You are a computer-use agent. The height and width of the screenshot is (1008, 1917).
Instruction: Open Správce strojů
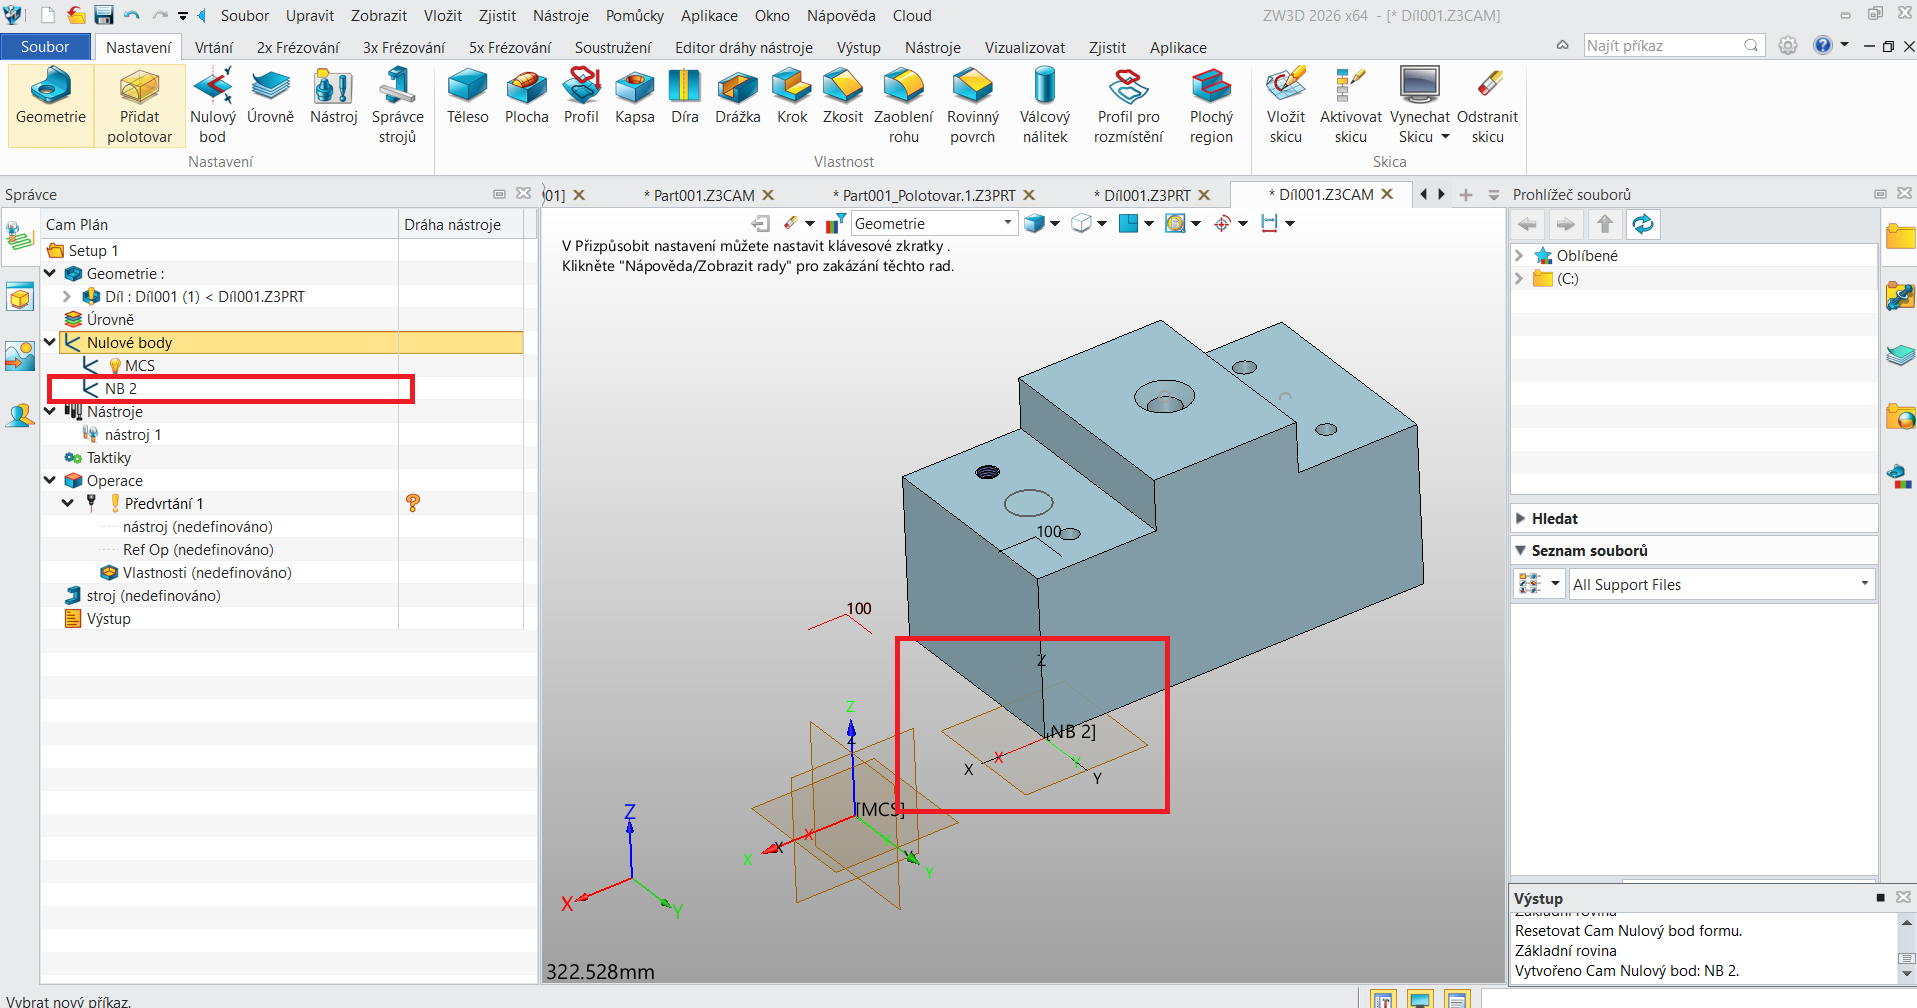point(397,105)
